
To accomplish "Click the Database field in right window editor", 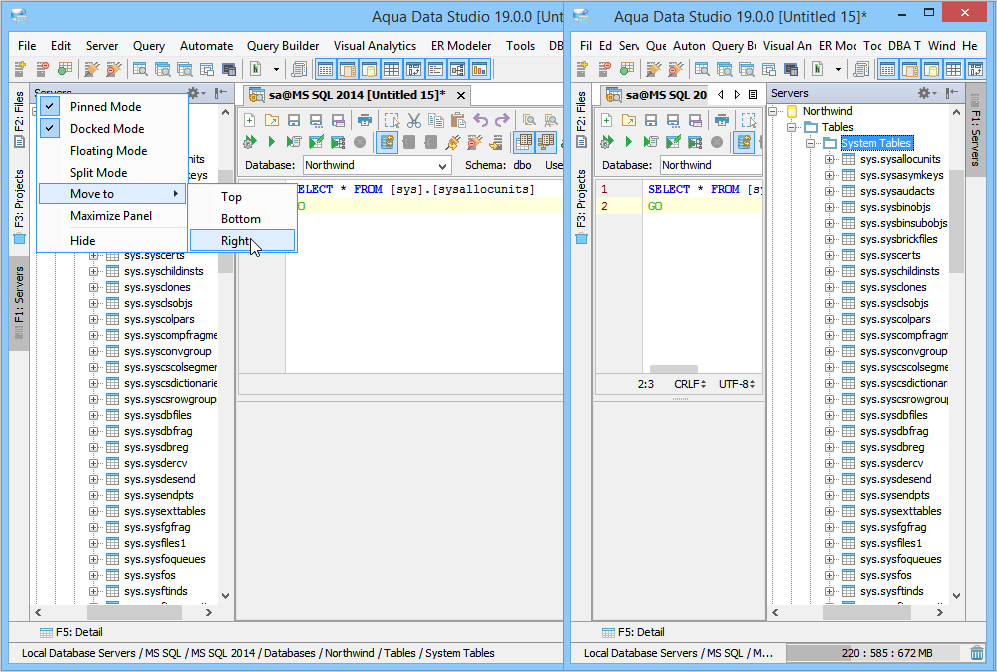I will coord(711,165).
